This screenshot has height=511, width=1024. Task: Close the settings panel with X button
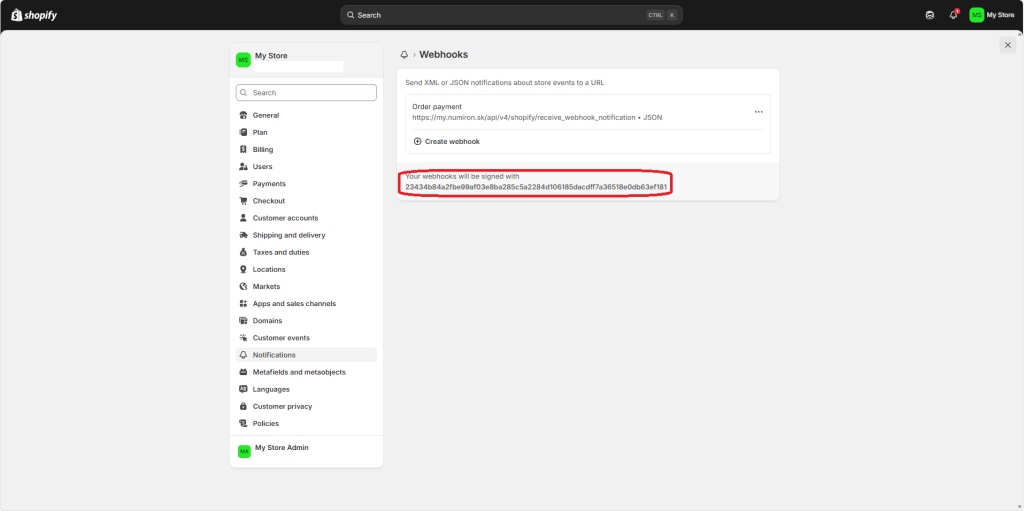pos(1007,45)
